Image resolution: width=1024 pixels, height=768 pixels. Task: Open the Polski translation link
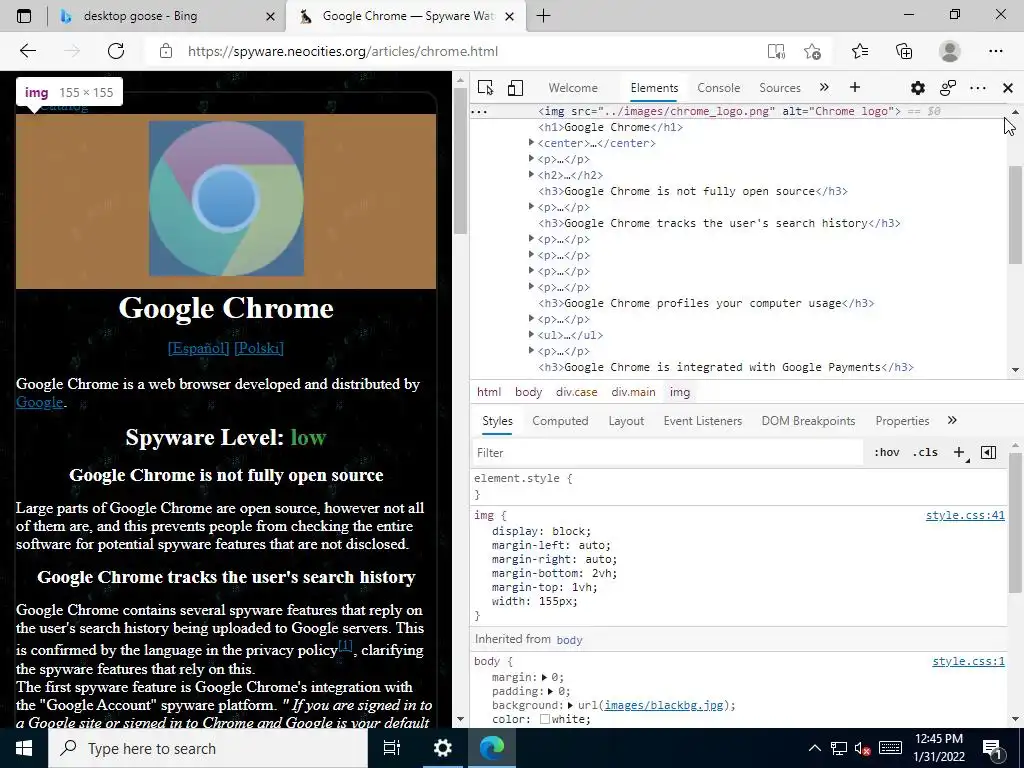tap(259, 348)
